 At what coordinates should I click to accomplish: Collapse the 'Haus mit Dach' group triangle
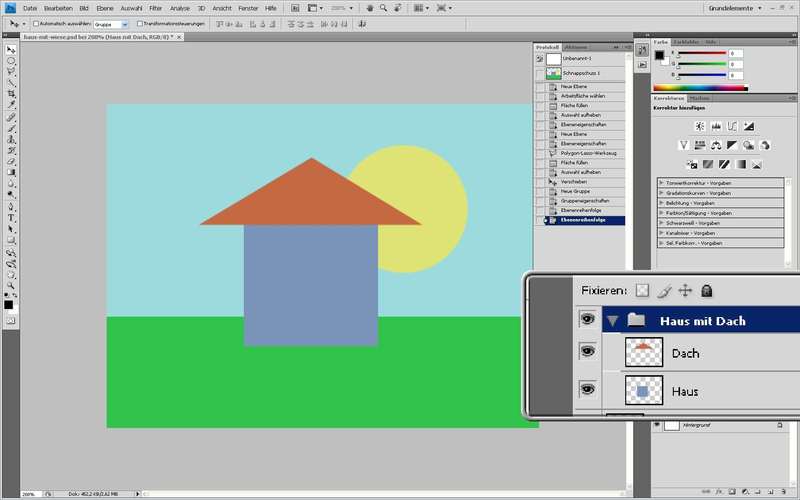pyautogui.click(x=612, y=321)
